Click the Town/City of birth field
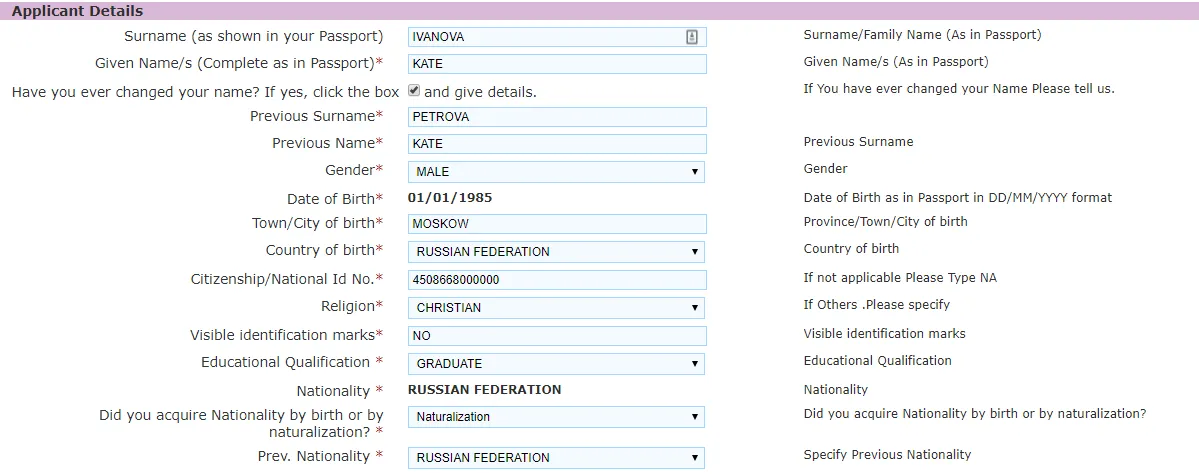 [557, 224]
